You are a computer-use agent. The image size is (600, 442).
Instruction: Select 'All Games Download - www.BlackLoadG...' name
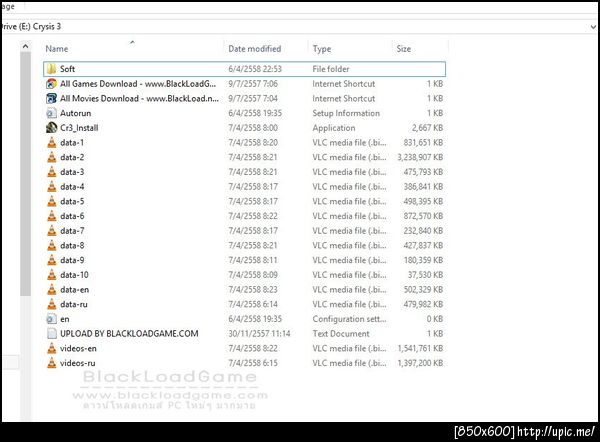(138, 84)
